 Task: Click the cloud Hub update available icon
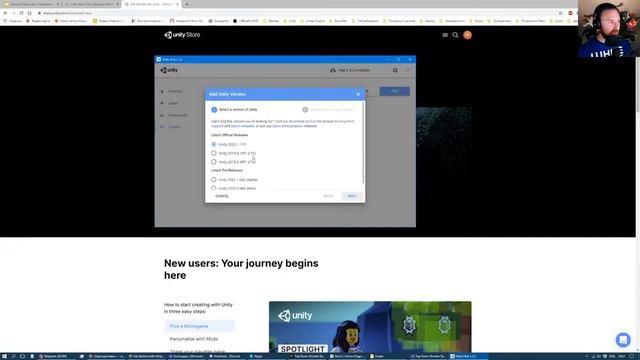pyautogui.click(x=333, y=70)
